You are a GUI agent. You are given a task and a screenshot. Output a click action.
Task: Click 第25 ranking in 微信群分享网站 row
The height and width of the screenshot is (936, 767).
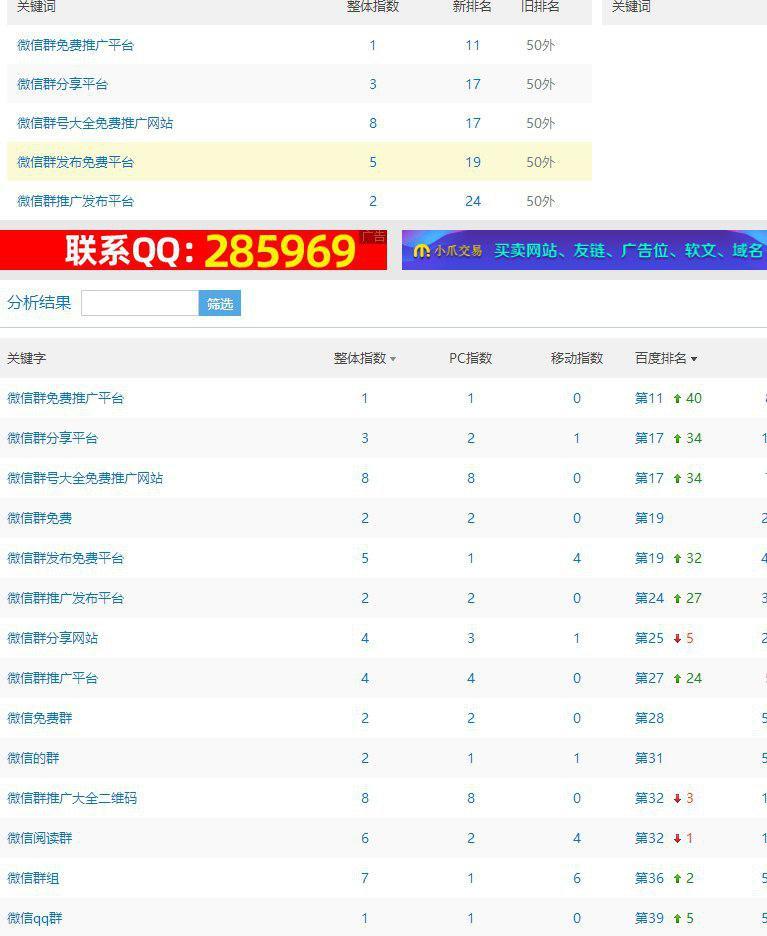(649, 638)
